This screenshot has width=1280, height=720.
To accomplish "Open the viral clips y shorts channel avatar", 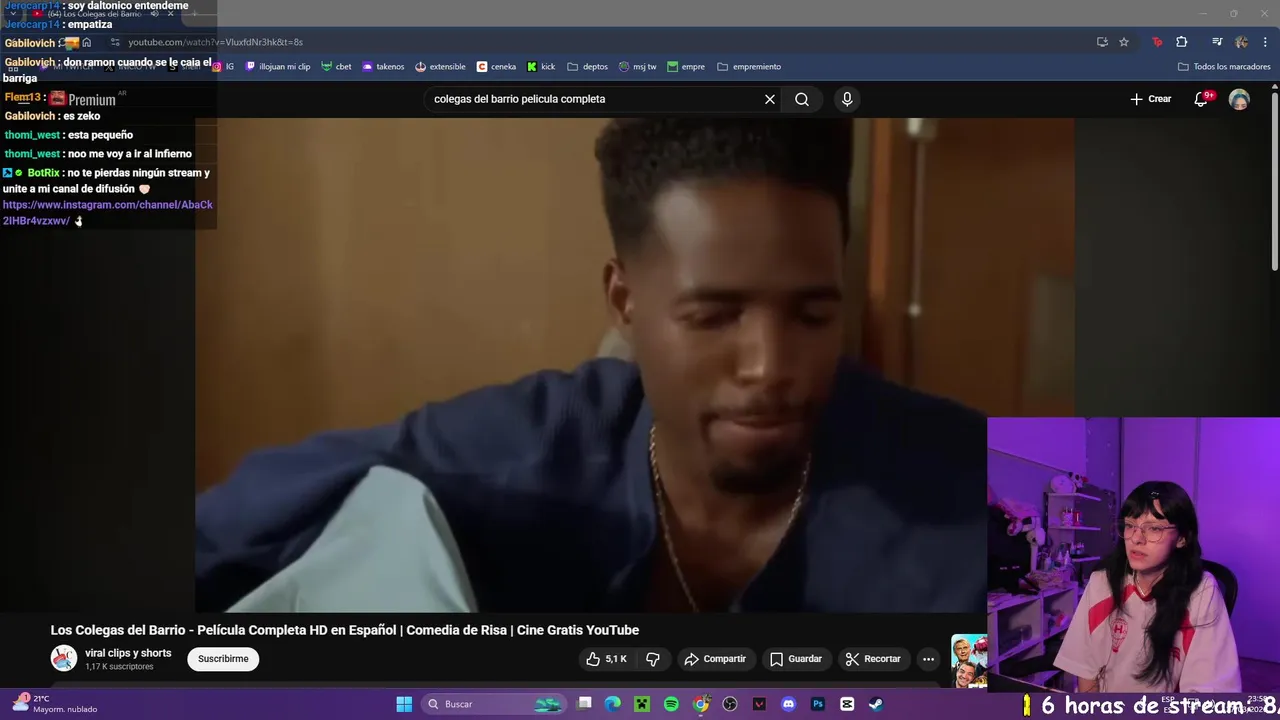I will coord(64,658).
